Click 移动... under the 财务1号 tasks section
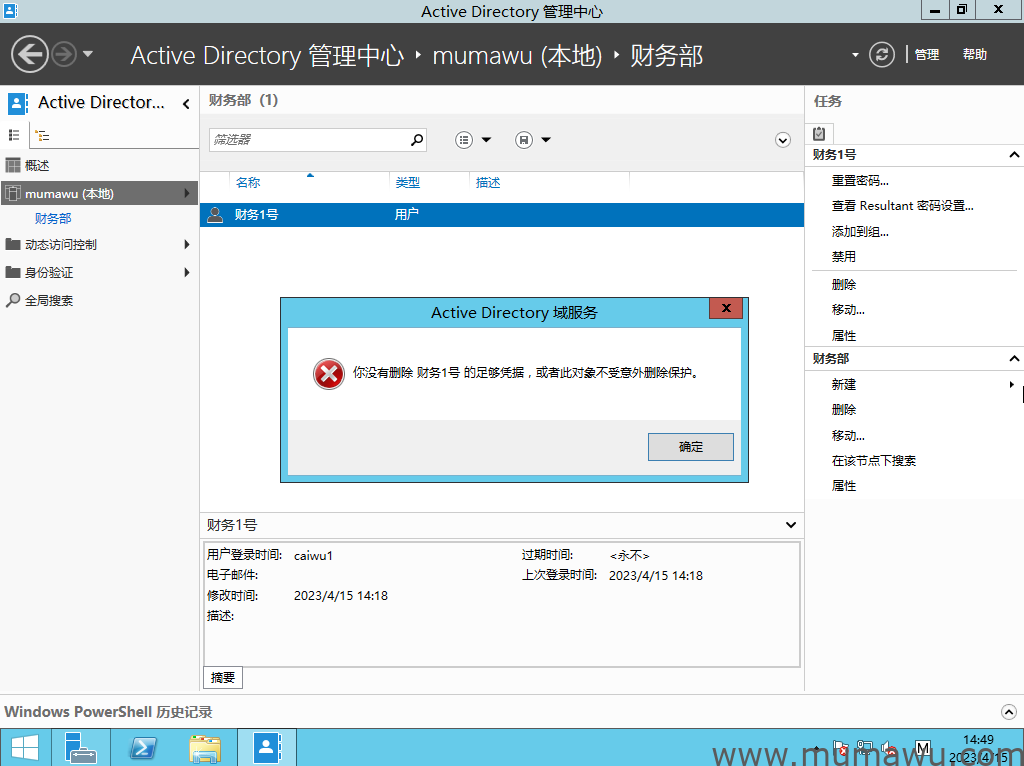Screen dimensions: 1024x766 [848, 310]
